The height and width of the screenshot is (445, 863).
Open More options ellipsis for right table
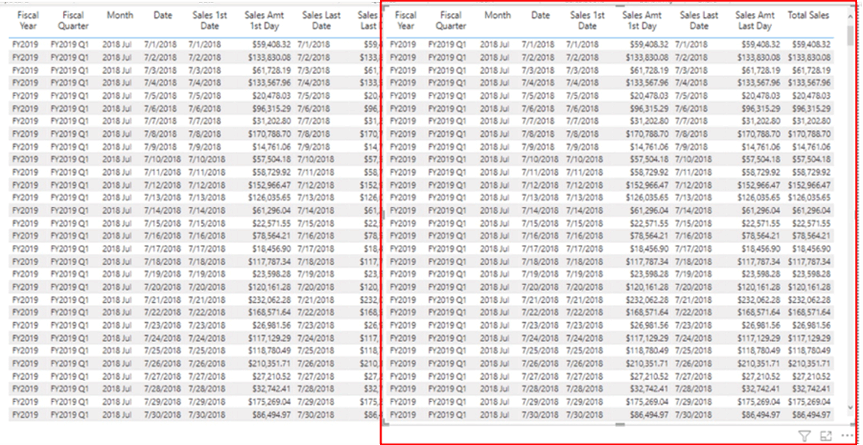click(x=846, y=436)
